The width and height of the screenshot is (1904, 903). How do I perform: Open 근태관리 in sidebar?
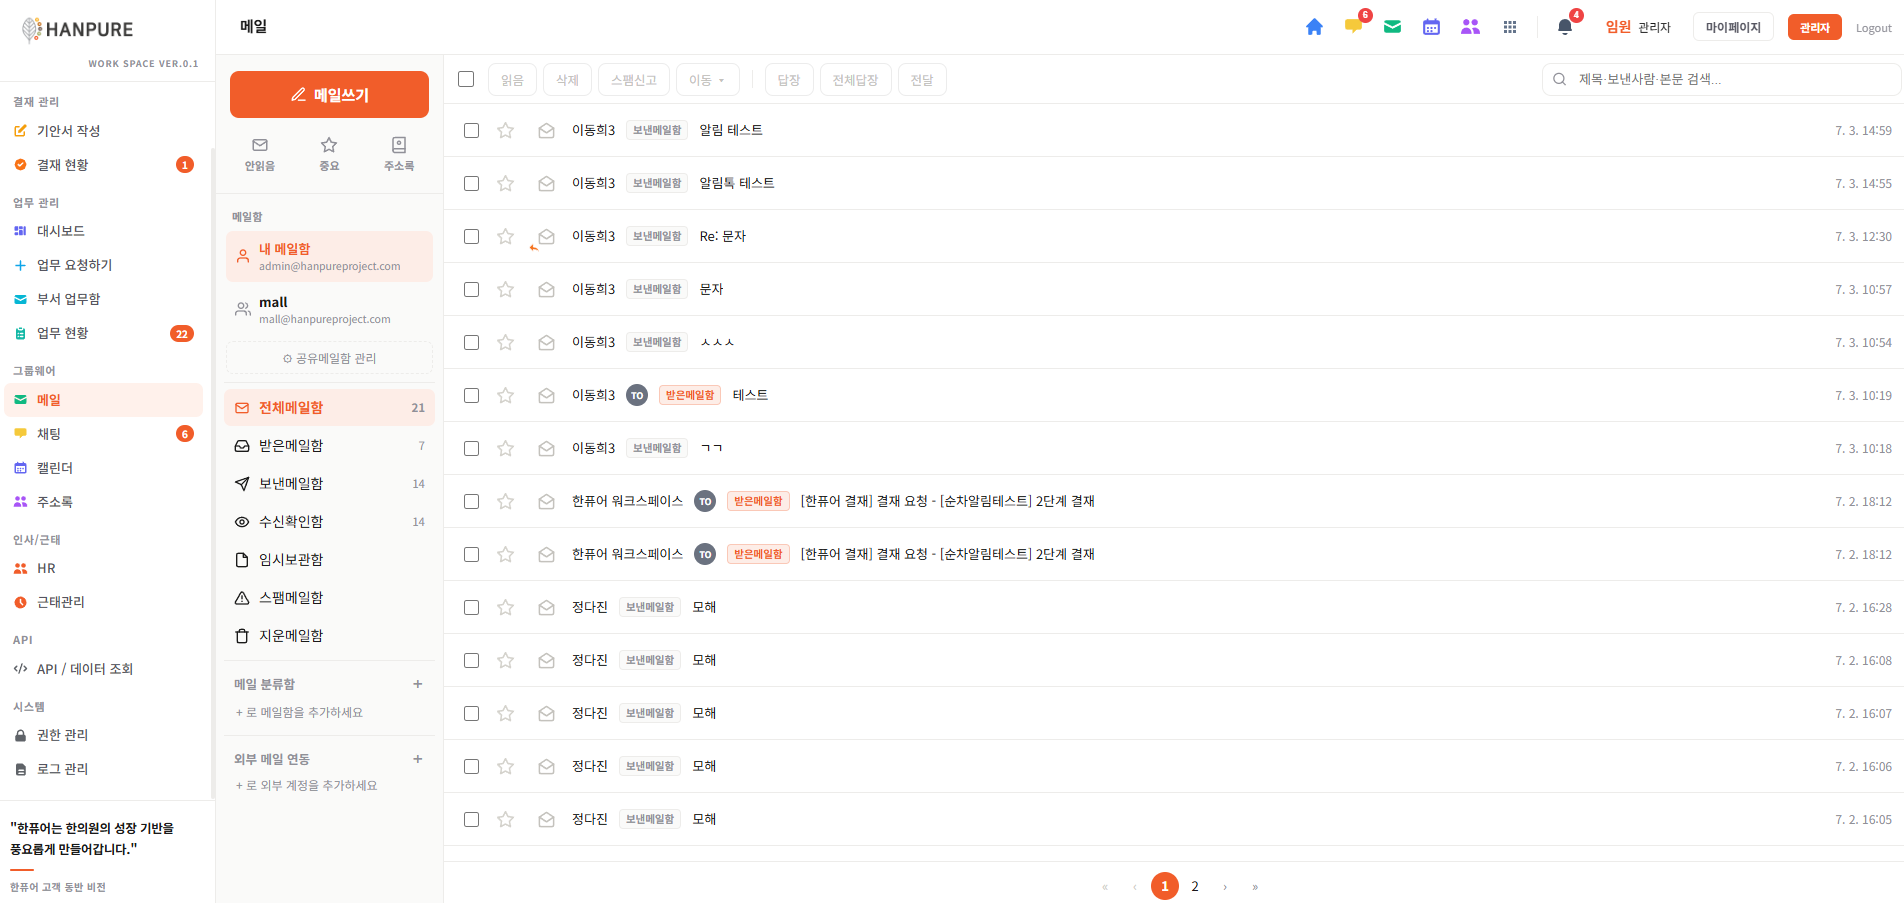pos(104,602)
